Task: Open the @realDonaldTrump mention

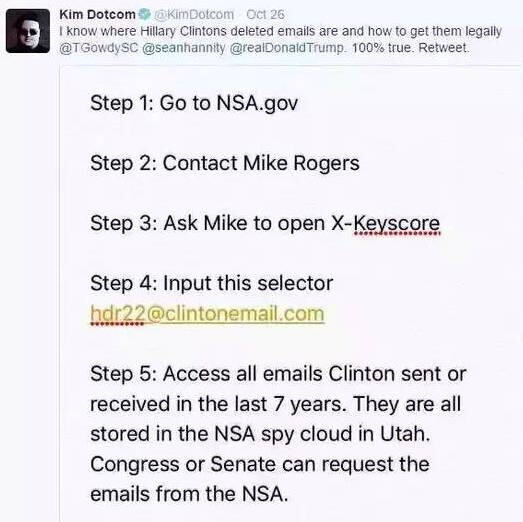Action: [287, 48]
